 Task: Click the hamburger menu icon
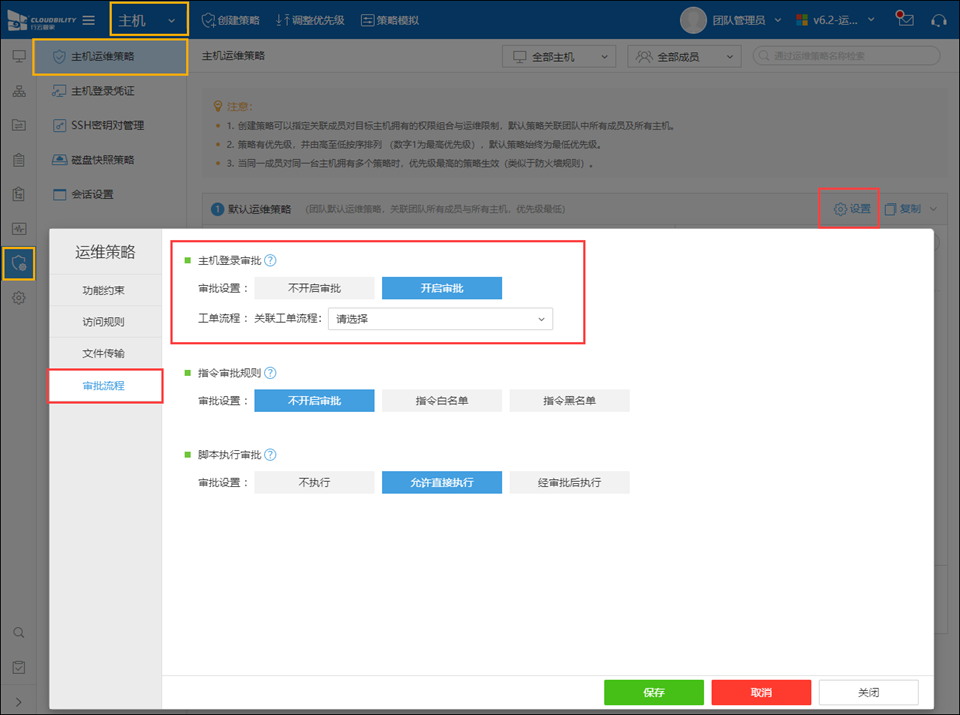click(89, 20)
